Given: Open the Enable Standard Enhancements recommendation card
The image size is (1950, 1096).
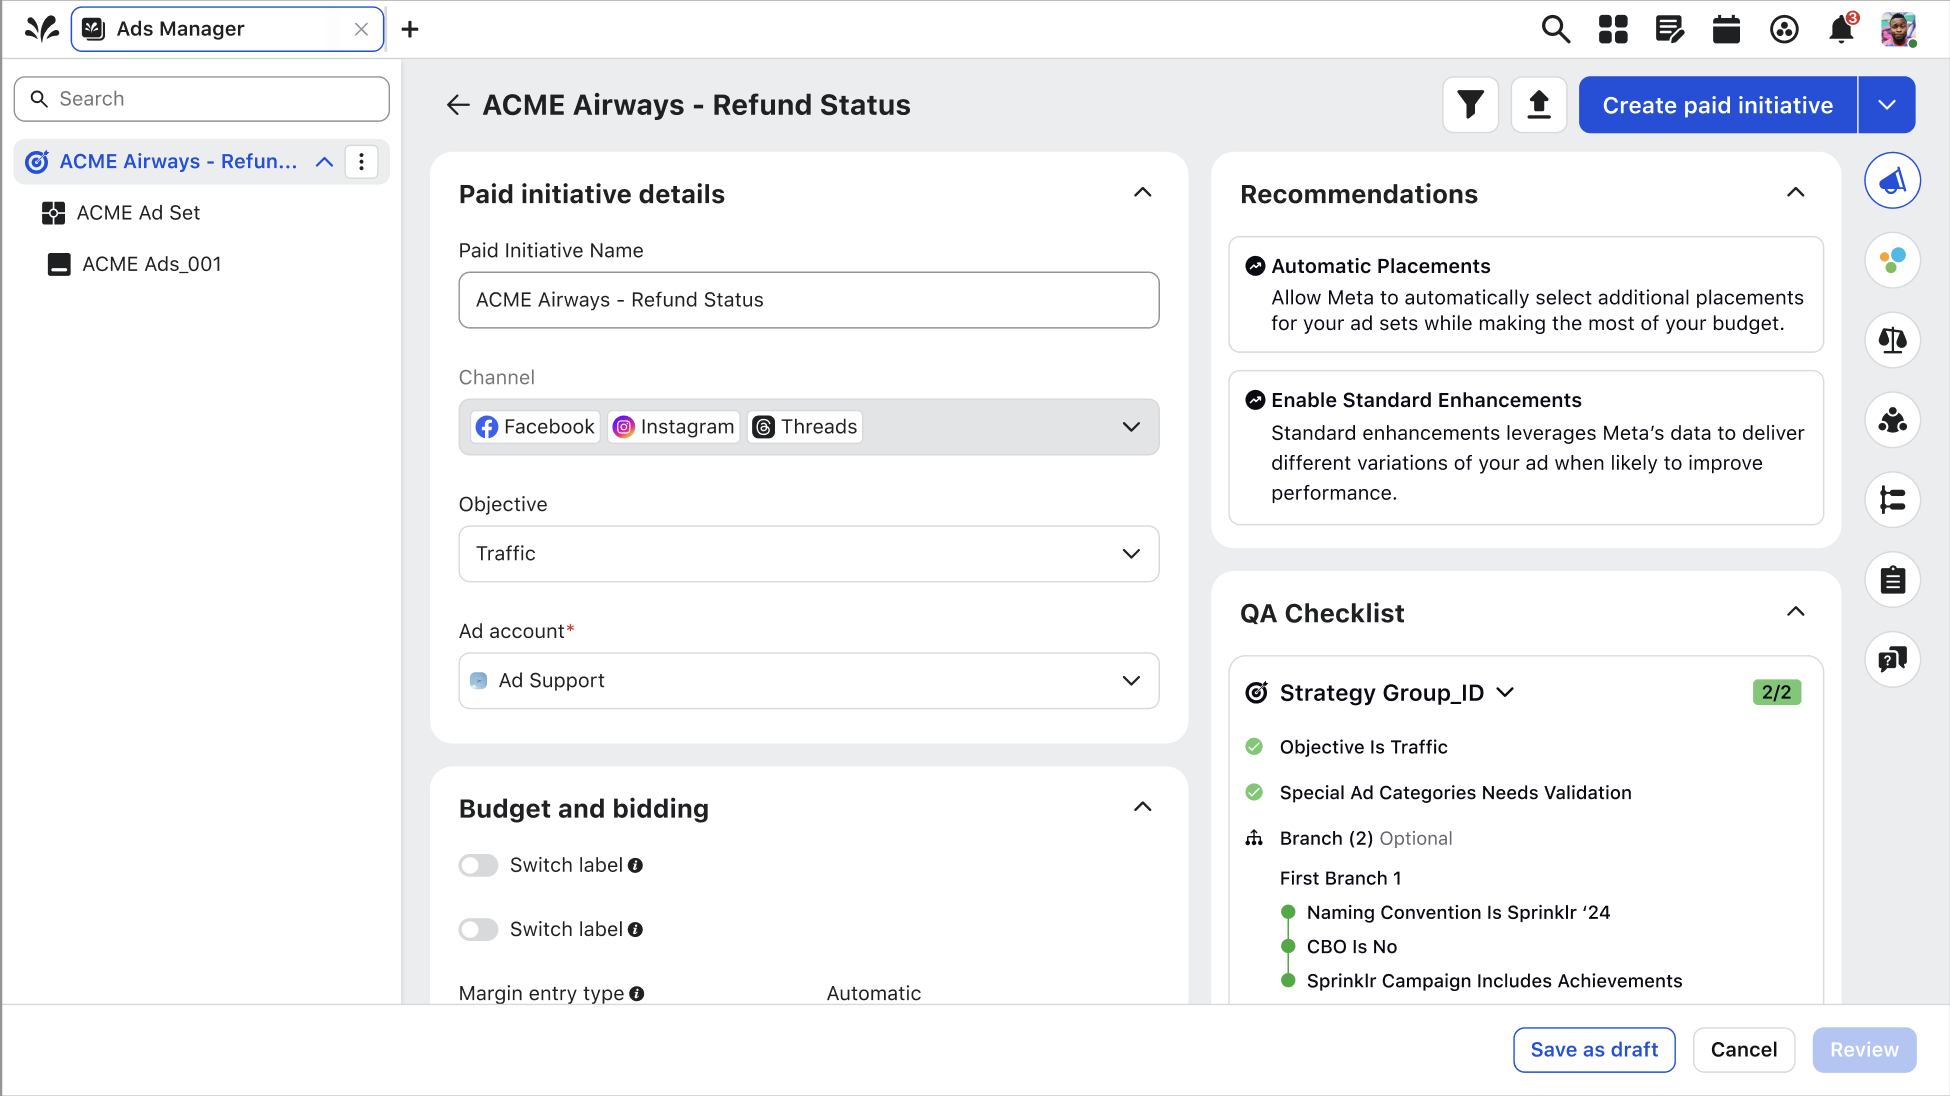Looking at the screenshot, I should (x=1526, y=447).
